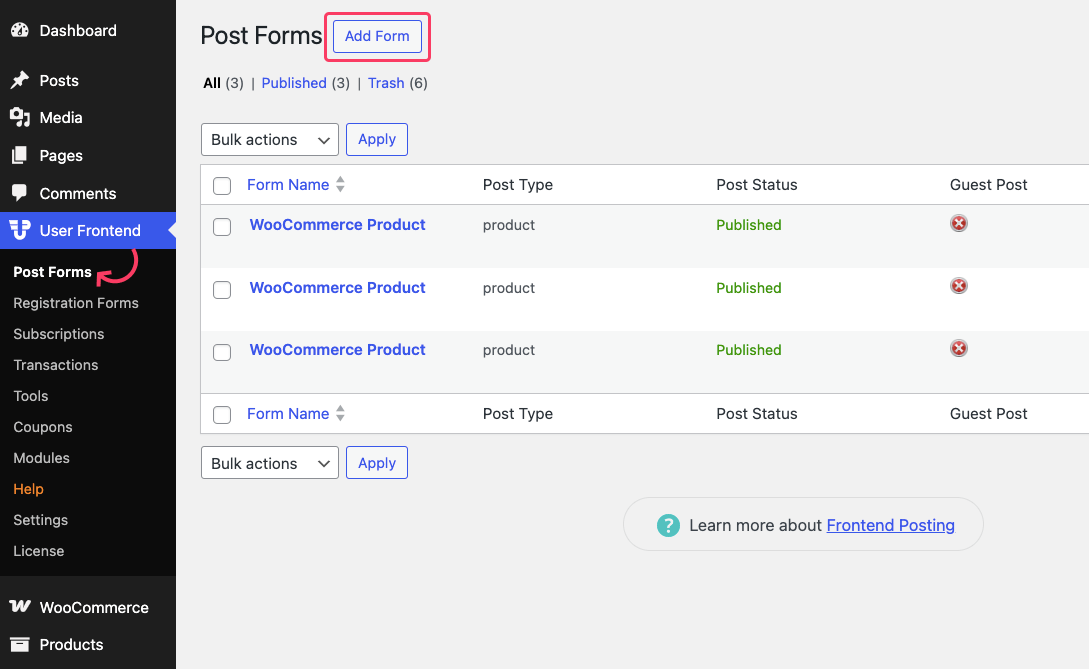The height and width of the screenshot is (669, 1089).
Task: Click the Post Status header column
Action: 756,185
